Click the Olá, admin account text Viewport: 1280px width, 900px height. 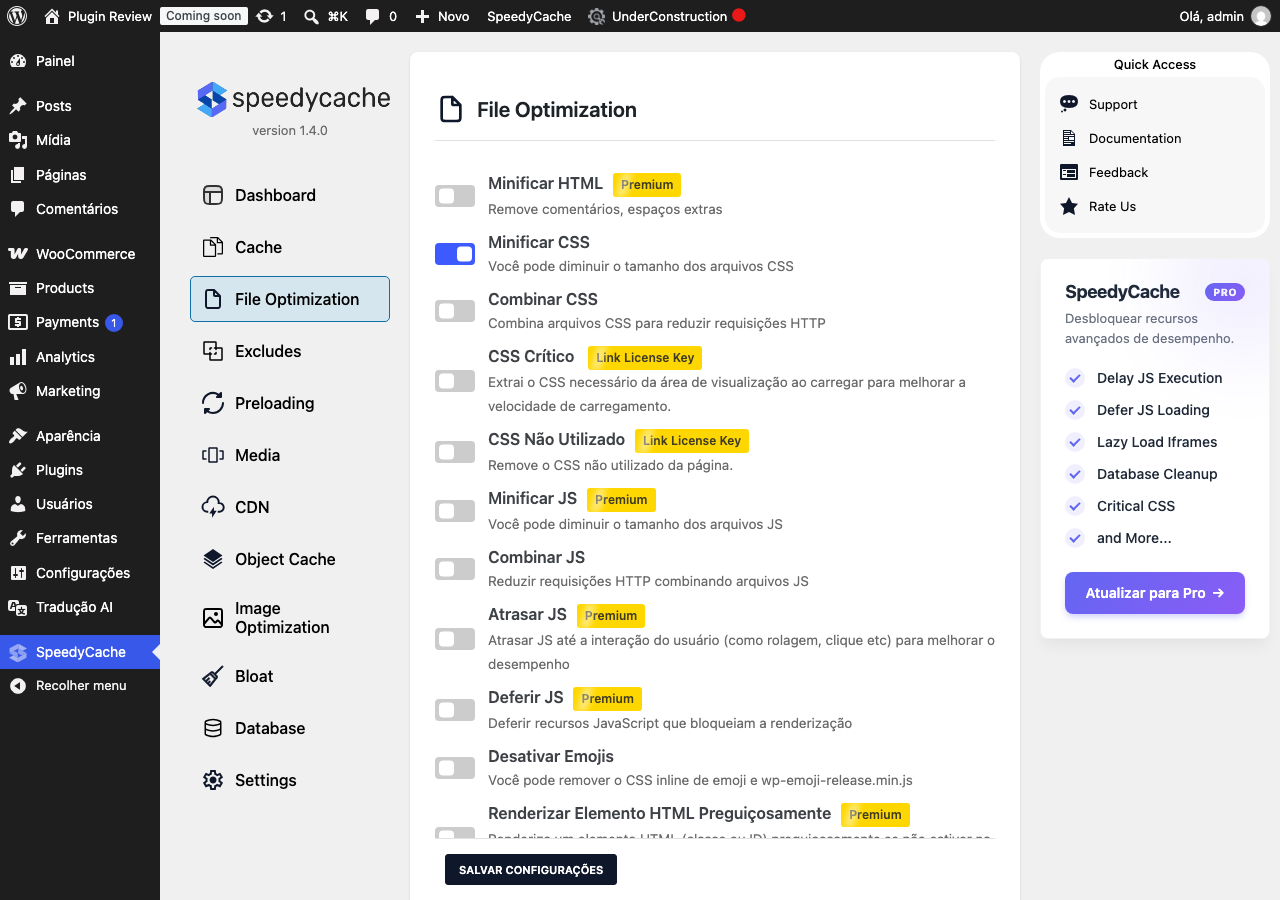click(x=1214, y=16)
